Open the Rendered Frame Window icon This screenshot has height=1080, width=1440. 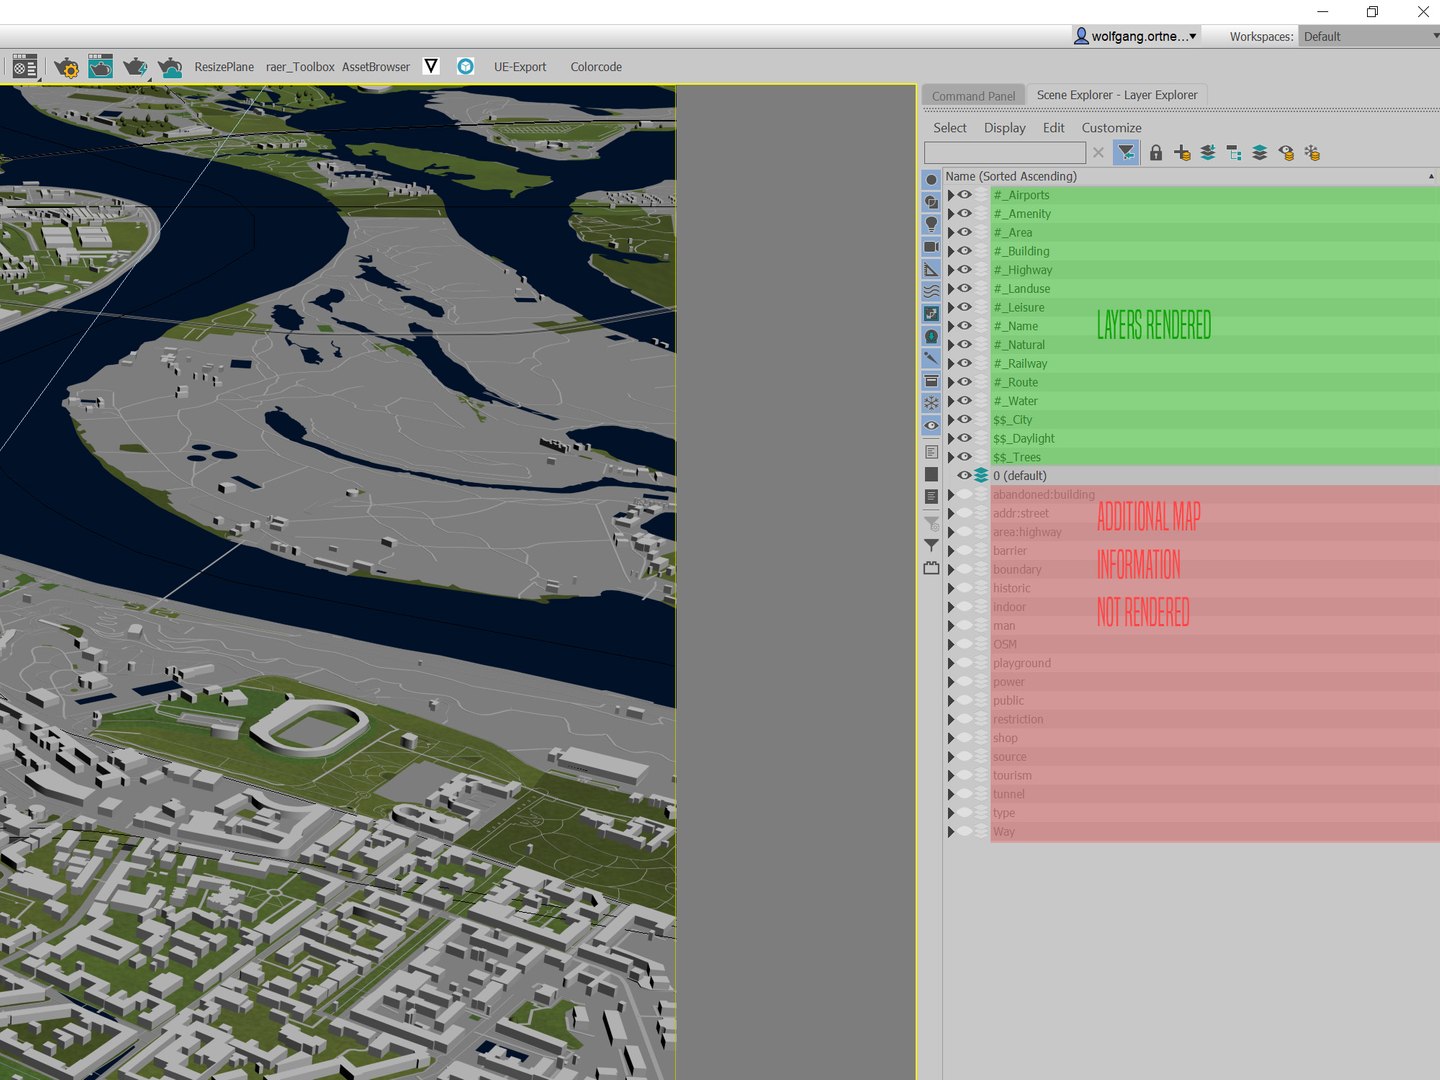(100, 66)
